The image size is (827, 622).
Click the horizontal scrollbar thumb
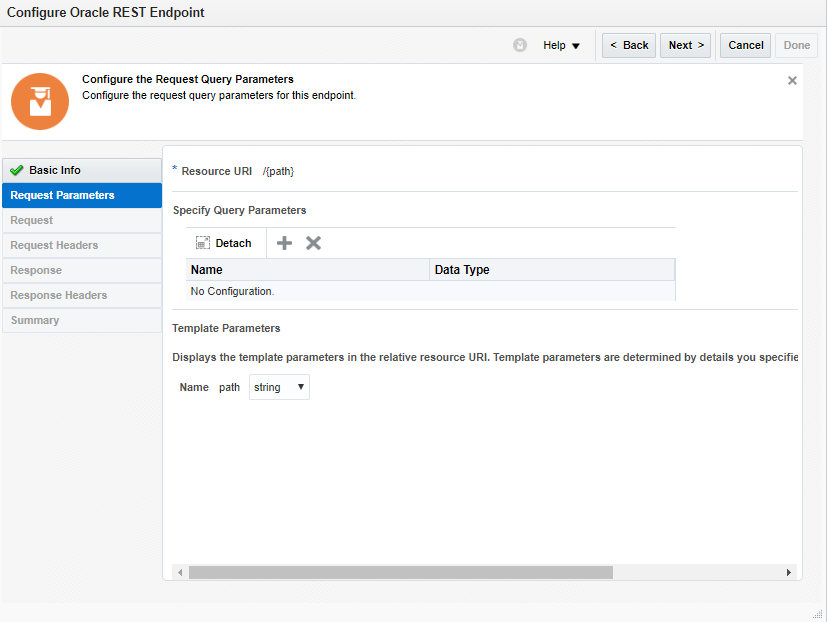point(401,572)
